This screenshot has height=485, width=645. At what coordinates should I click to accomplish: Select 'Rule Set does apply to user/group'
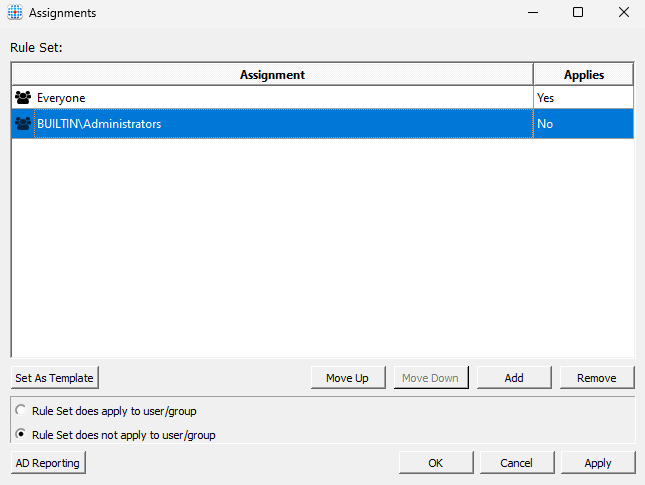[20, 411]
